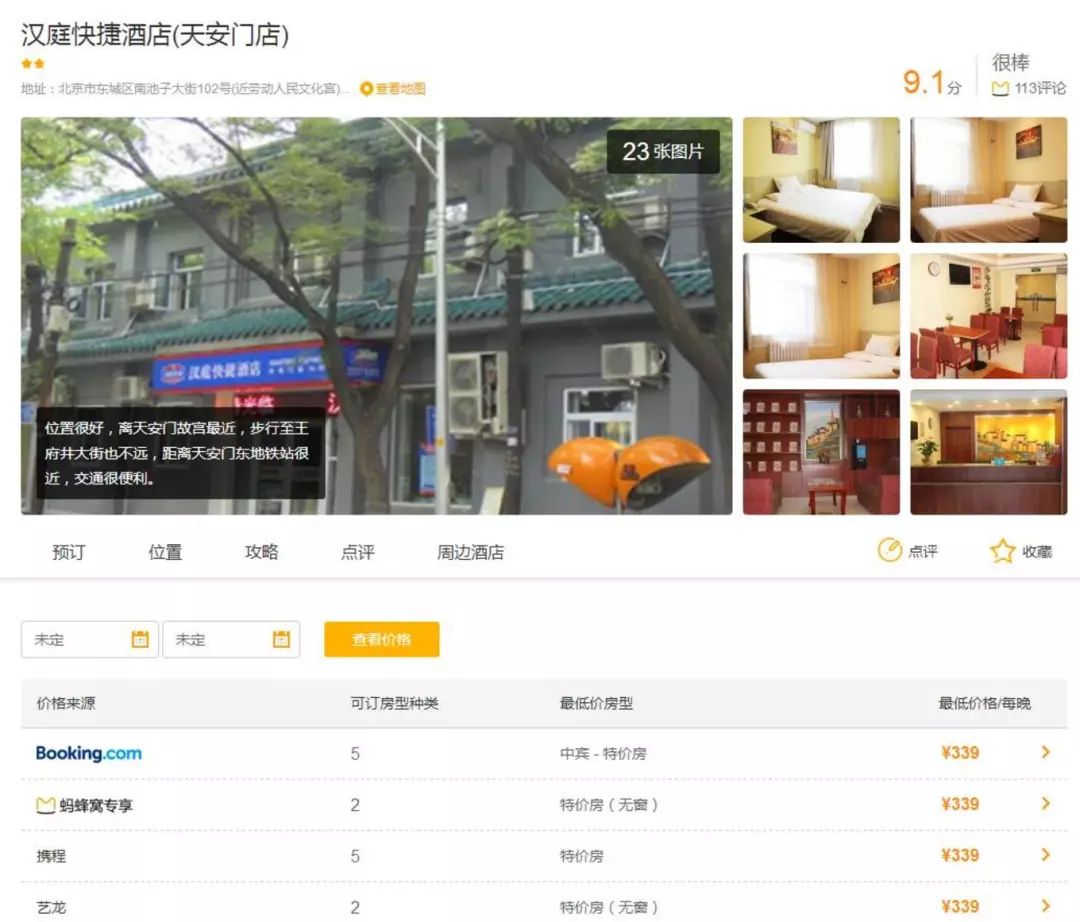
Task: Click the 携程 特价房 room type
Action: 581,856
